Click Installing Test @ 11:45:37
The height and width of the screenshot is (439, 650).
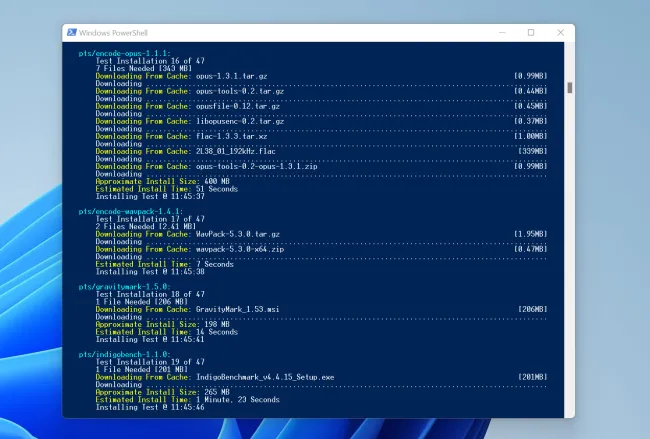point(150,196)
